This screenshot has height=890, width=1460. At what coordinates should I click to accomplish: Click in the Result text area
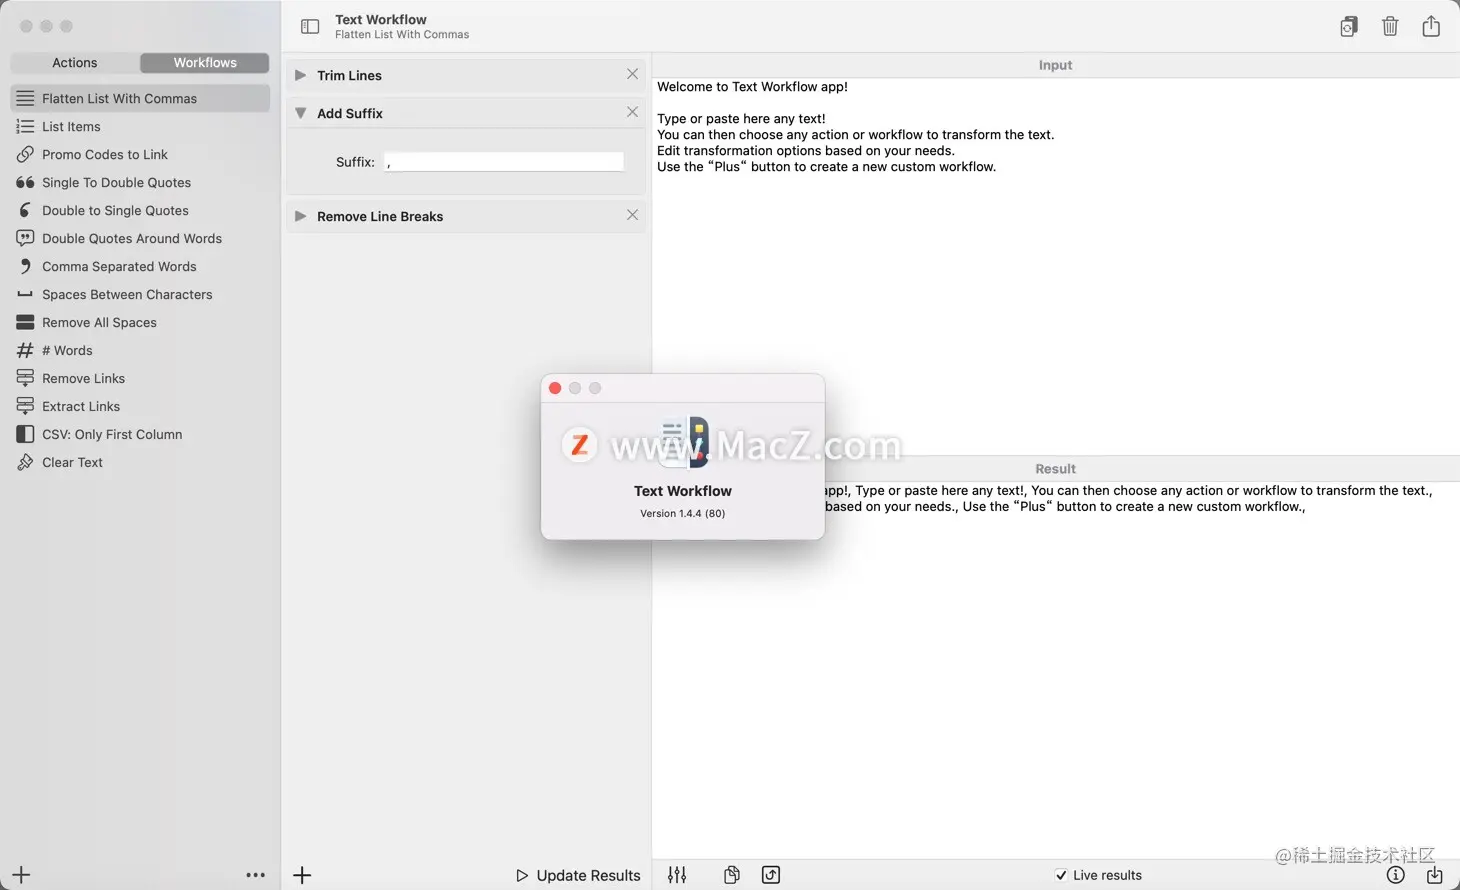[x=1055, y=668]
